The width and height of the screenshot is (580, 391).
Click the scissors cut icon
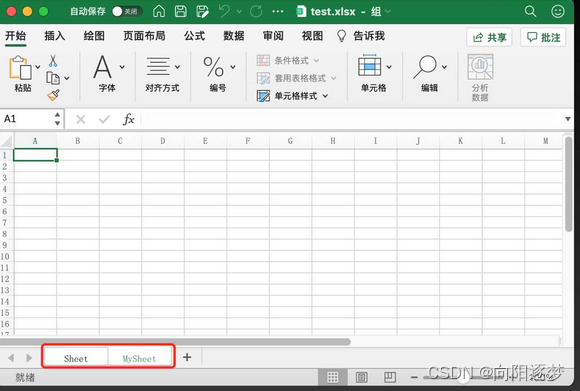[x=53, y=61]
